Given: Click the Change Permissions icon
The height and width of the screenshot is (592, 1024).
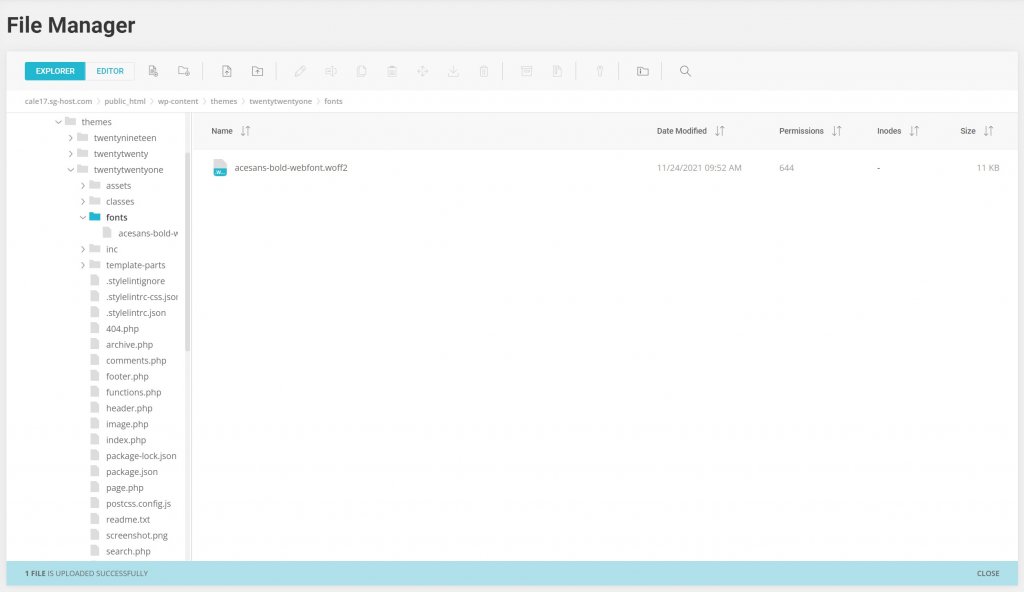Looking at the screenshot, I should tap(600, 71).
